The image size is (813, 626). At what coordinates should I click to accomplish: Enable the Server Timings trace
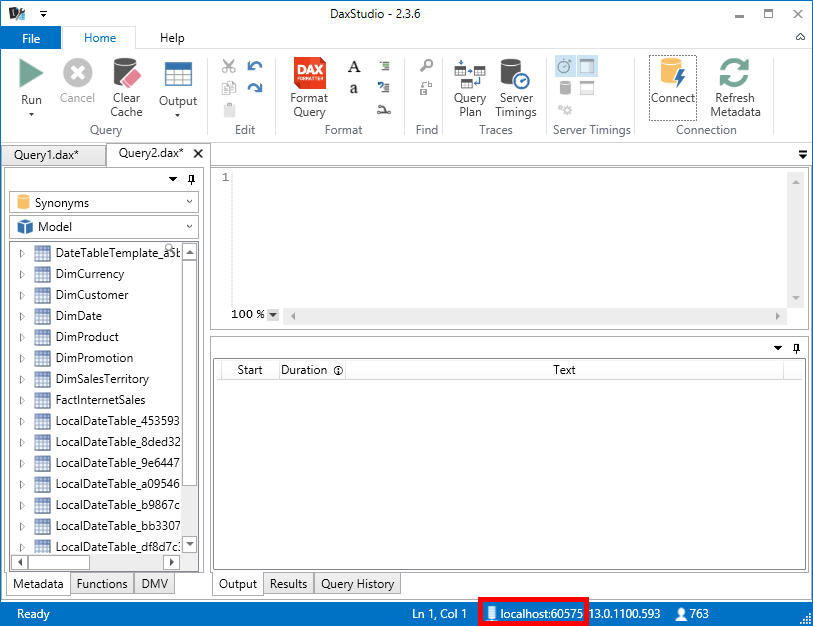[515, 75]
